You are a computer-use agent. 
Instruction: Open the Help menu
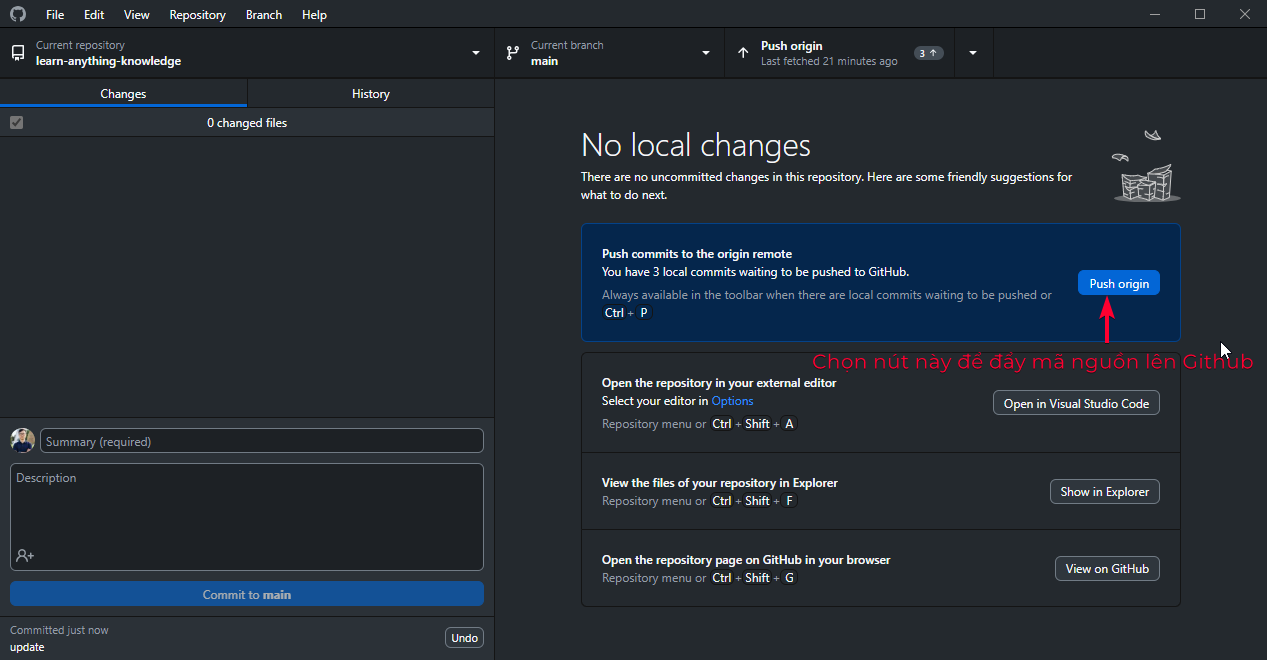pos(314,15)
